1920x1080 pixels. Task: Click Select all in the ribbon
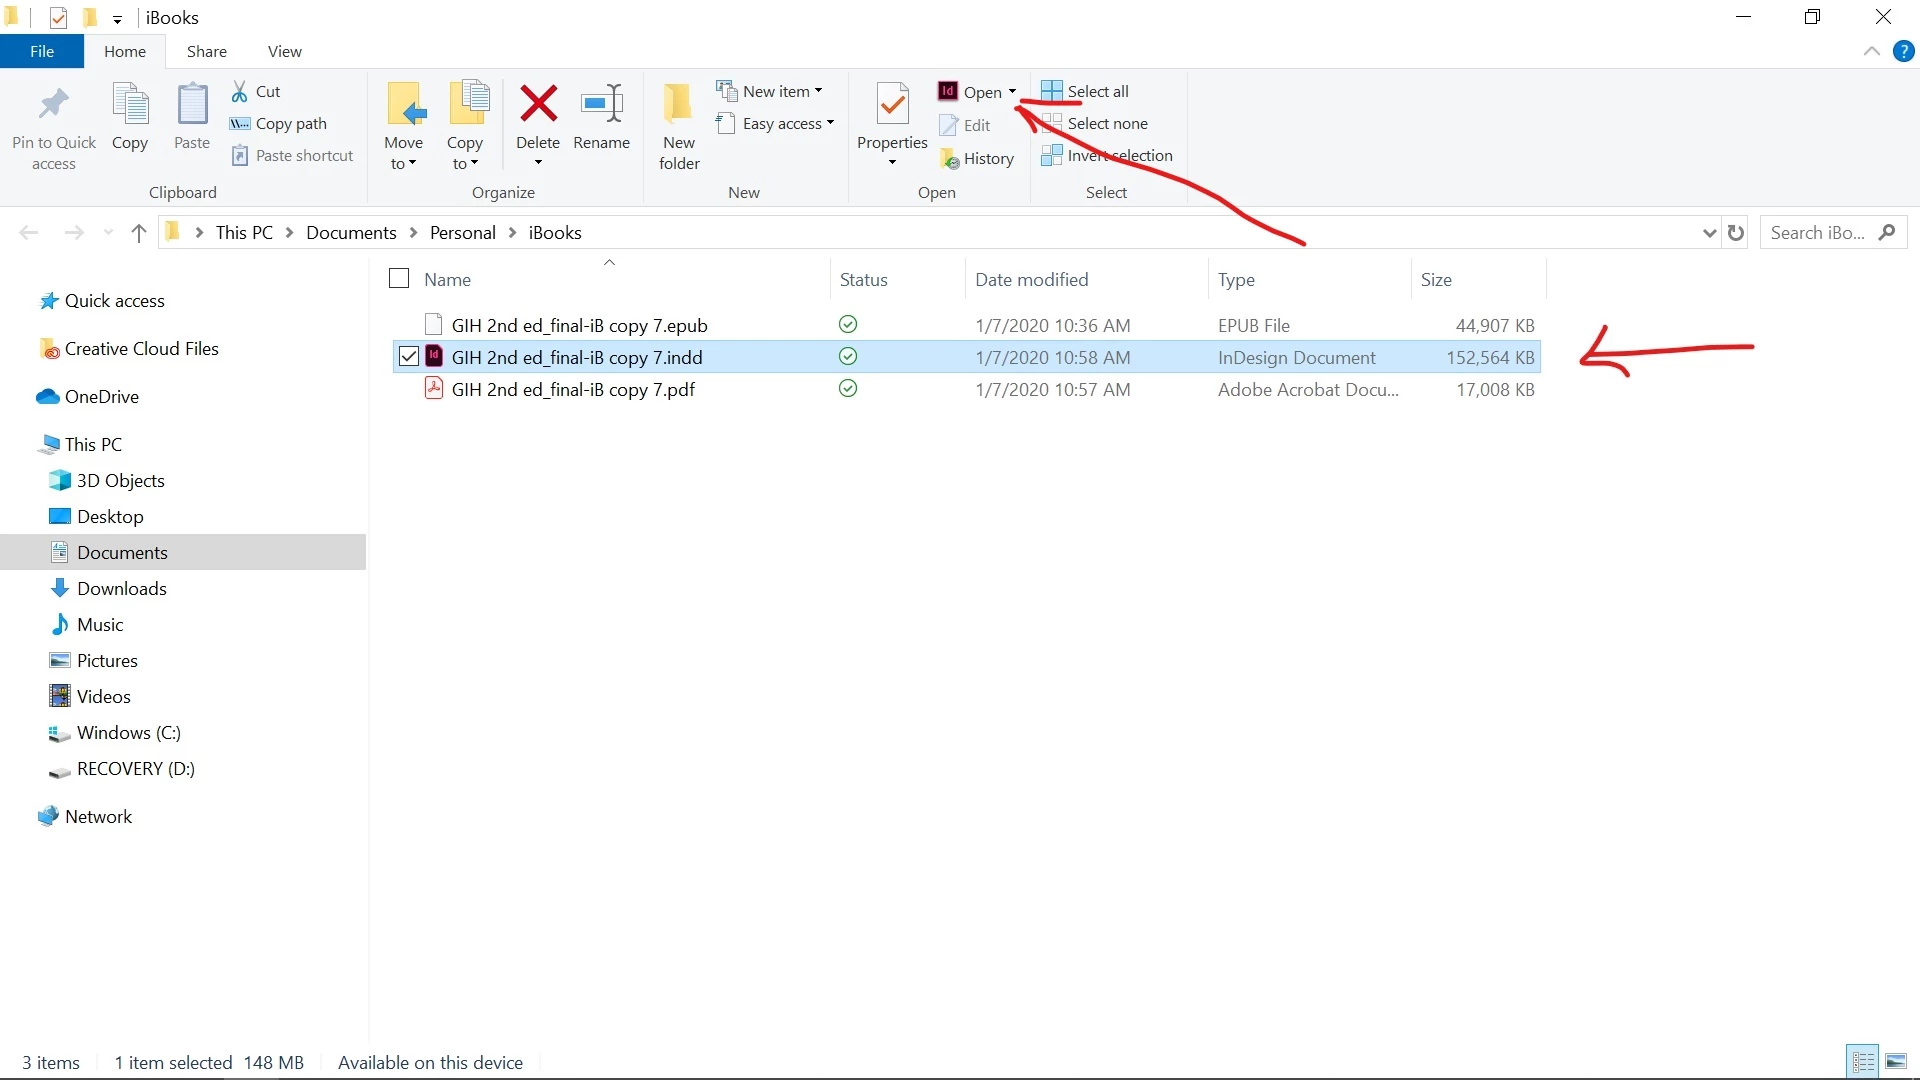(x=1085, y=91)
